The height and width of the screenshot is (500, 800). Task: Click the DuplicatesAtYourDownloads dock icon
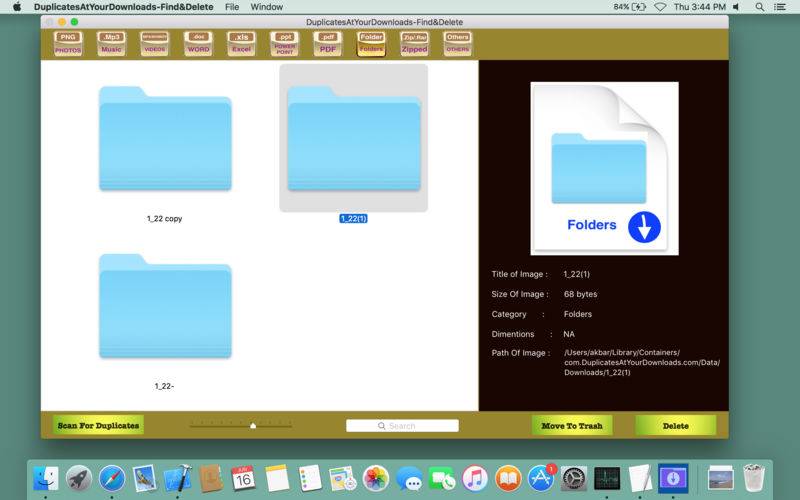[x=673, y=479]
